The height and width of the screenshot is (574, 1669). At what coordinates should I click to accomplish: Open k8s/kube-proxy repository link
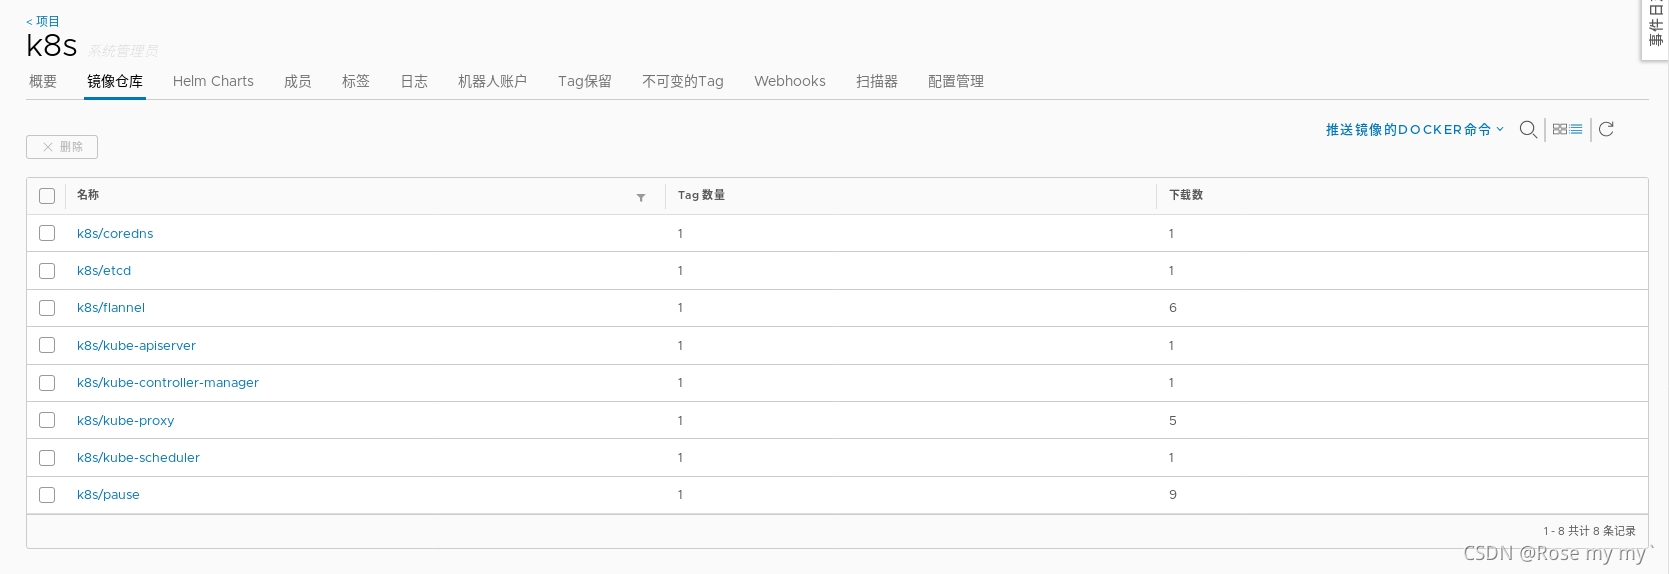pos(125,421)
